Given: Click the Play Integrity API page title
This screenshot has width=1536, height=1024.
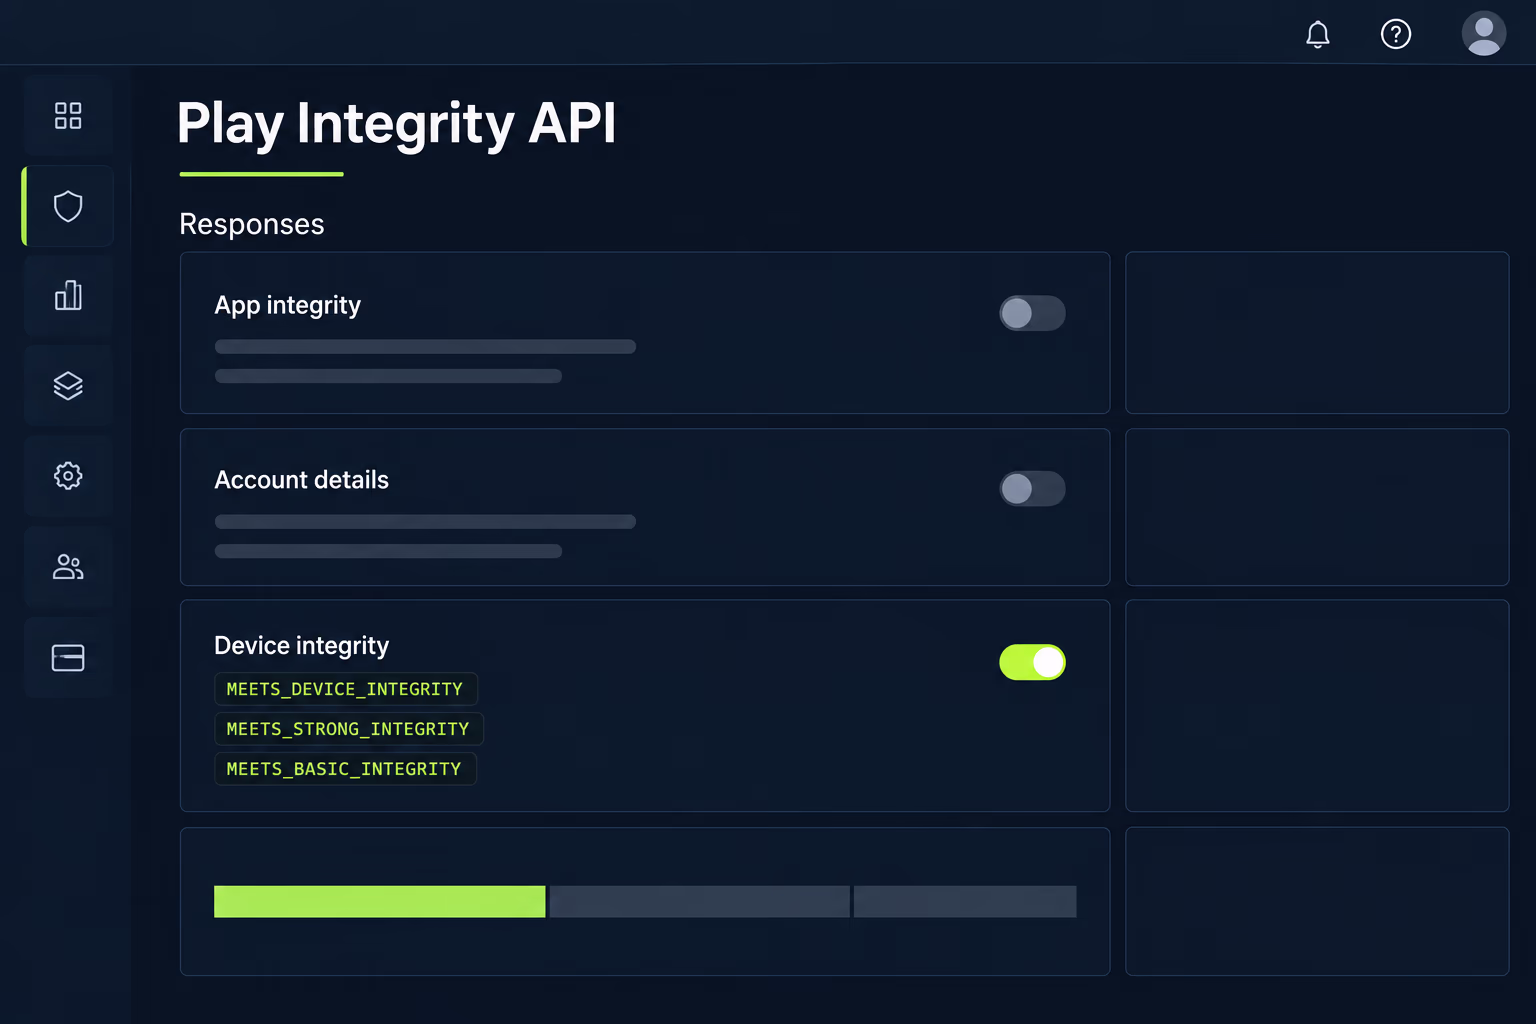Looking at the screenshot, I should [397, 124].
